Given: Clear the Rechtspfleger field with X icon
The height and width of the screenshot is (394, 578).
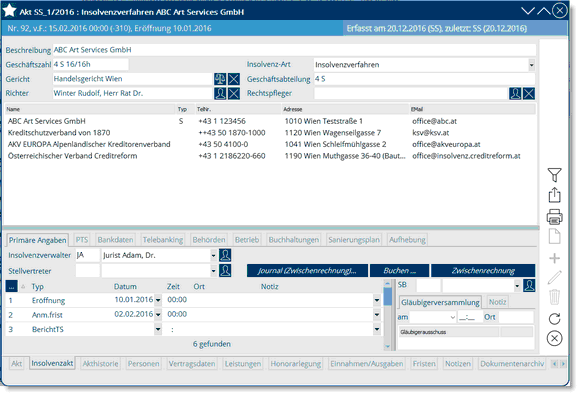Looking at the screenshot, I should pyautogui.click(x=529, y=94).
